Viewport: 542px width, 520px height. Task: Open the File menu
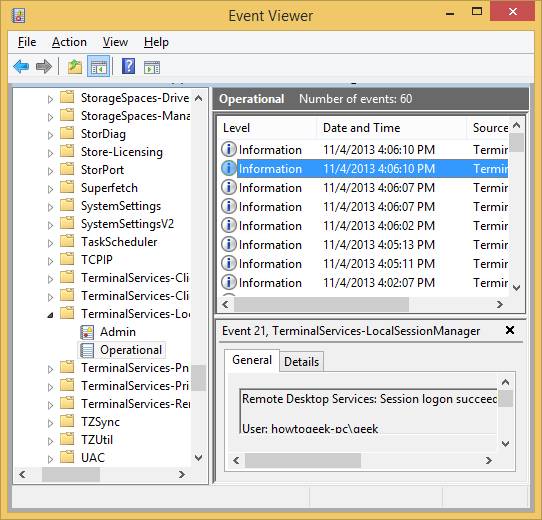27,42
